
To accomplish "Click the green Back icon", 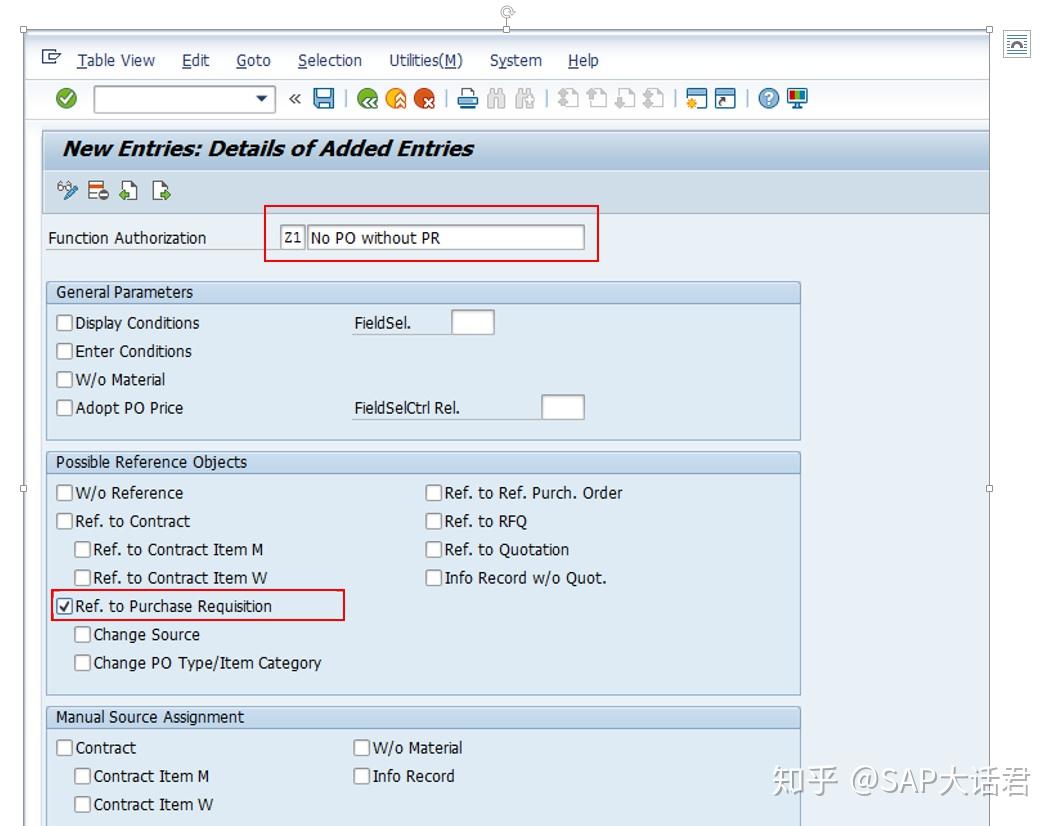I will coord(367,99).
